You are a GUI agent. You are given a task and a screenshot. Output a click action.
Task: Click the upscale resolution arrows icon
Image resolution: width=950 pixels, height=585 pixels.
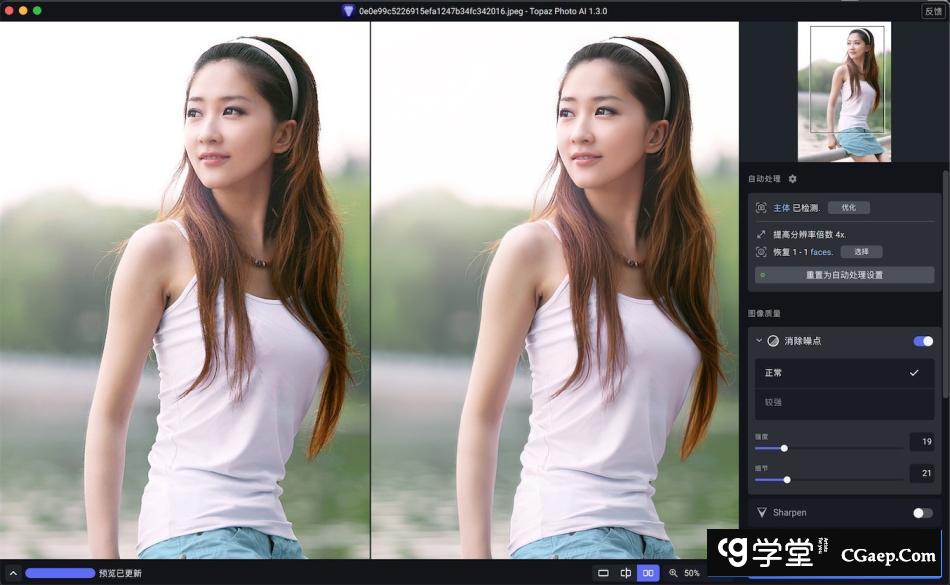(x=761, y=234)
